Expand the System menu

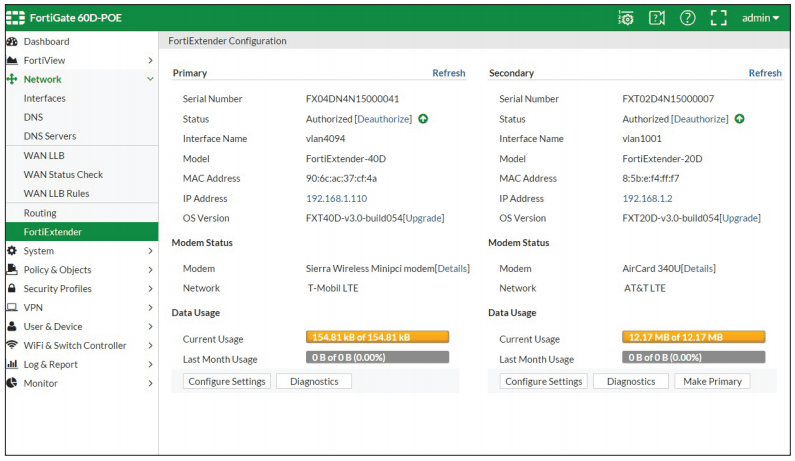[150, 251]
